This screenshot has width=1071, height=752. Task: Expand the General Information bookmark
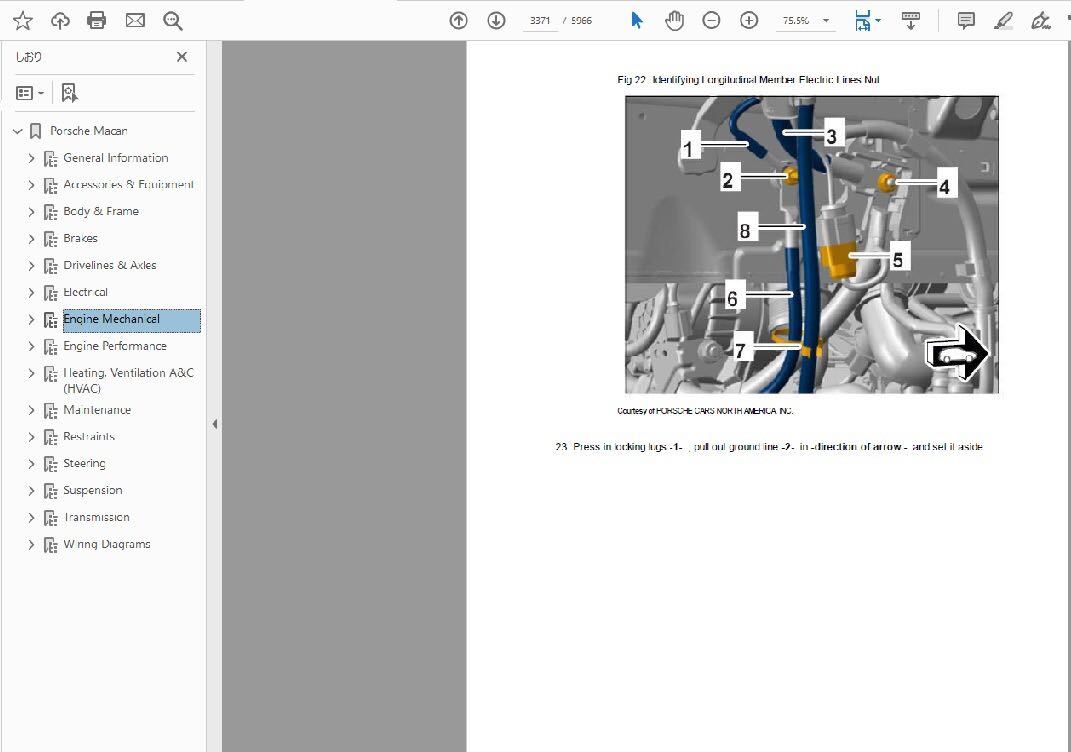(31, 158)
